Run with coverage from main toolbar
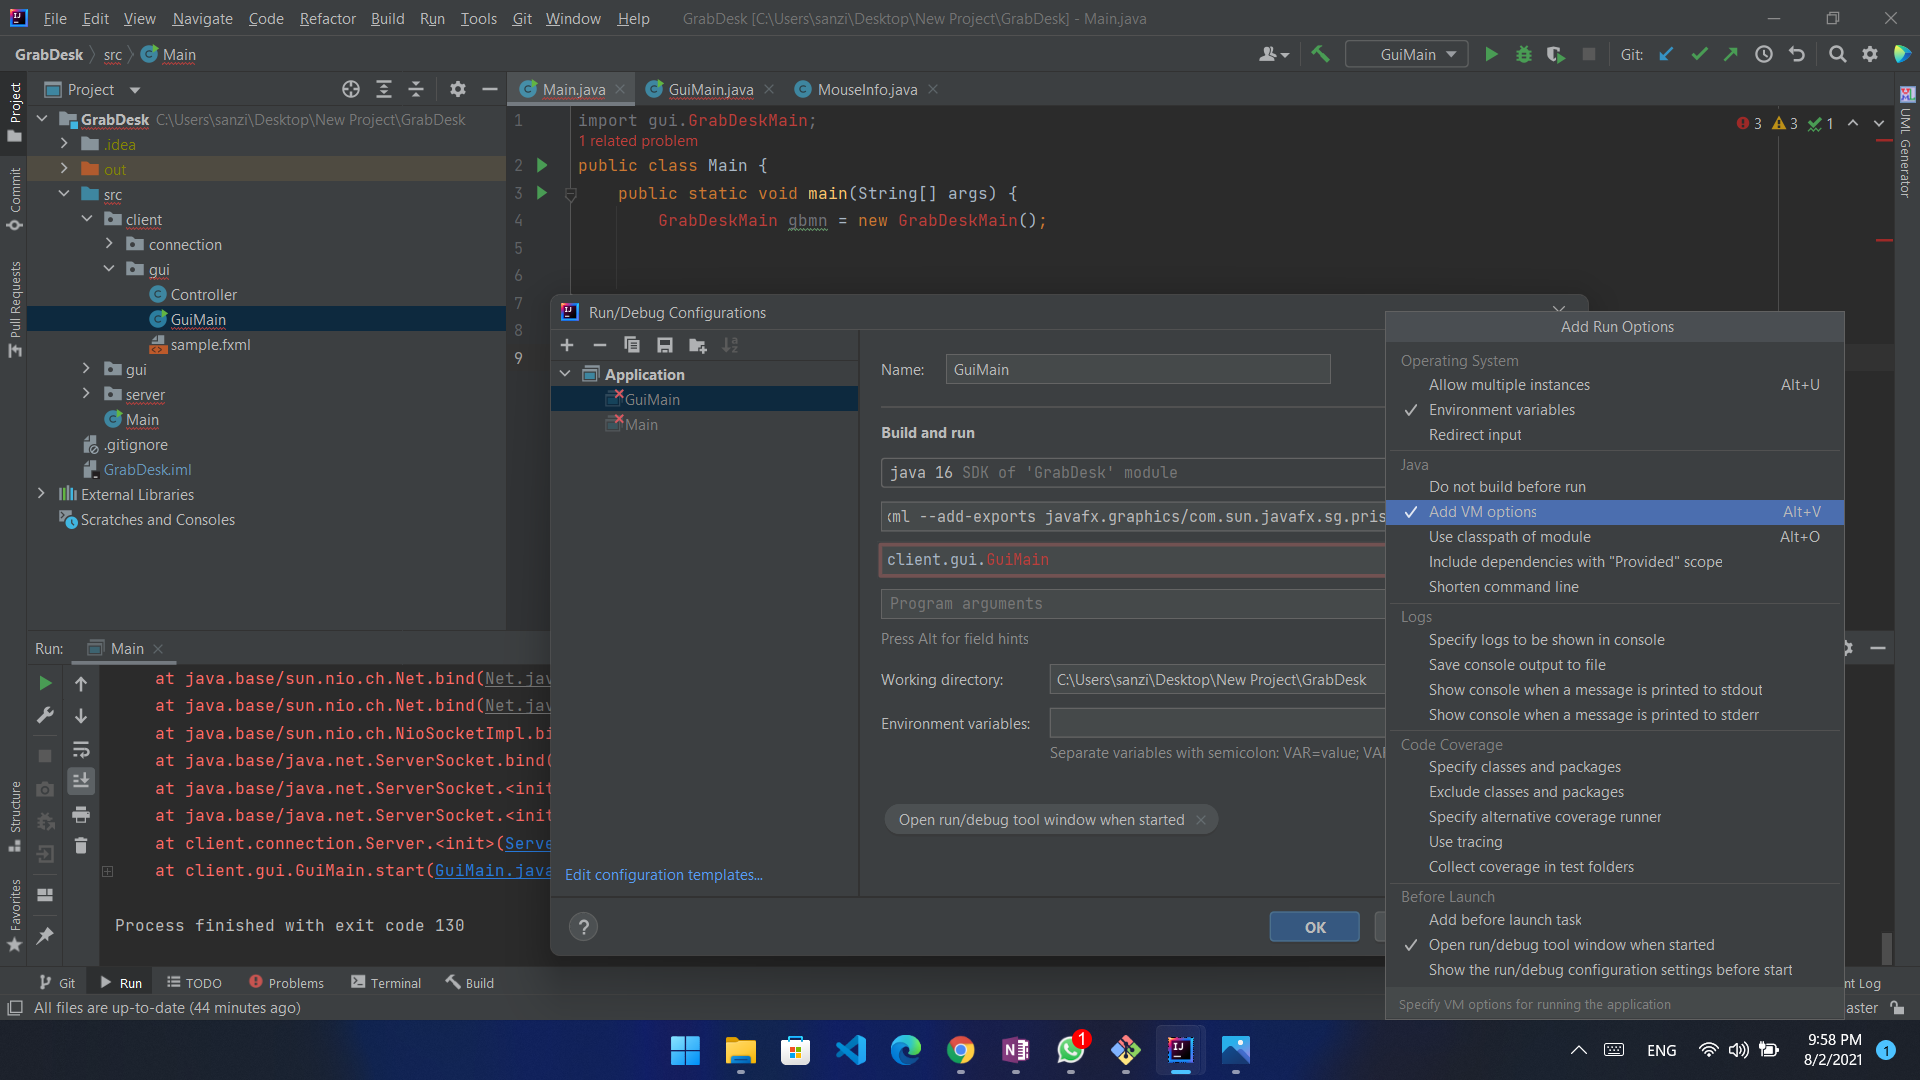Screen dimensions: 1920x1080 [x=1555, y=55]
